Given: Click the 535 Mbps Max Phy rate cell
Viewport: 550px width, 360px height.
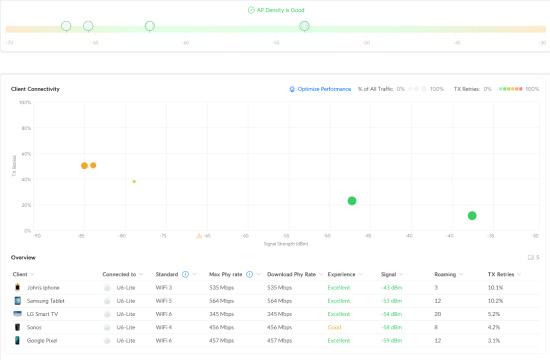Looking at the screenshot, I should point(221,288).
